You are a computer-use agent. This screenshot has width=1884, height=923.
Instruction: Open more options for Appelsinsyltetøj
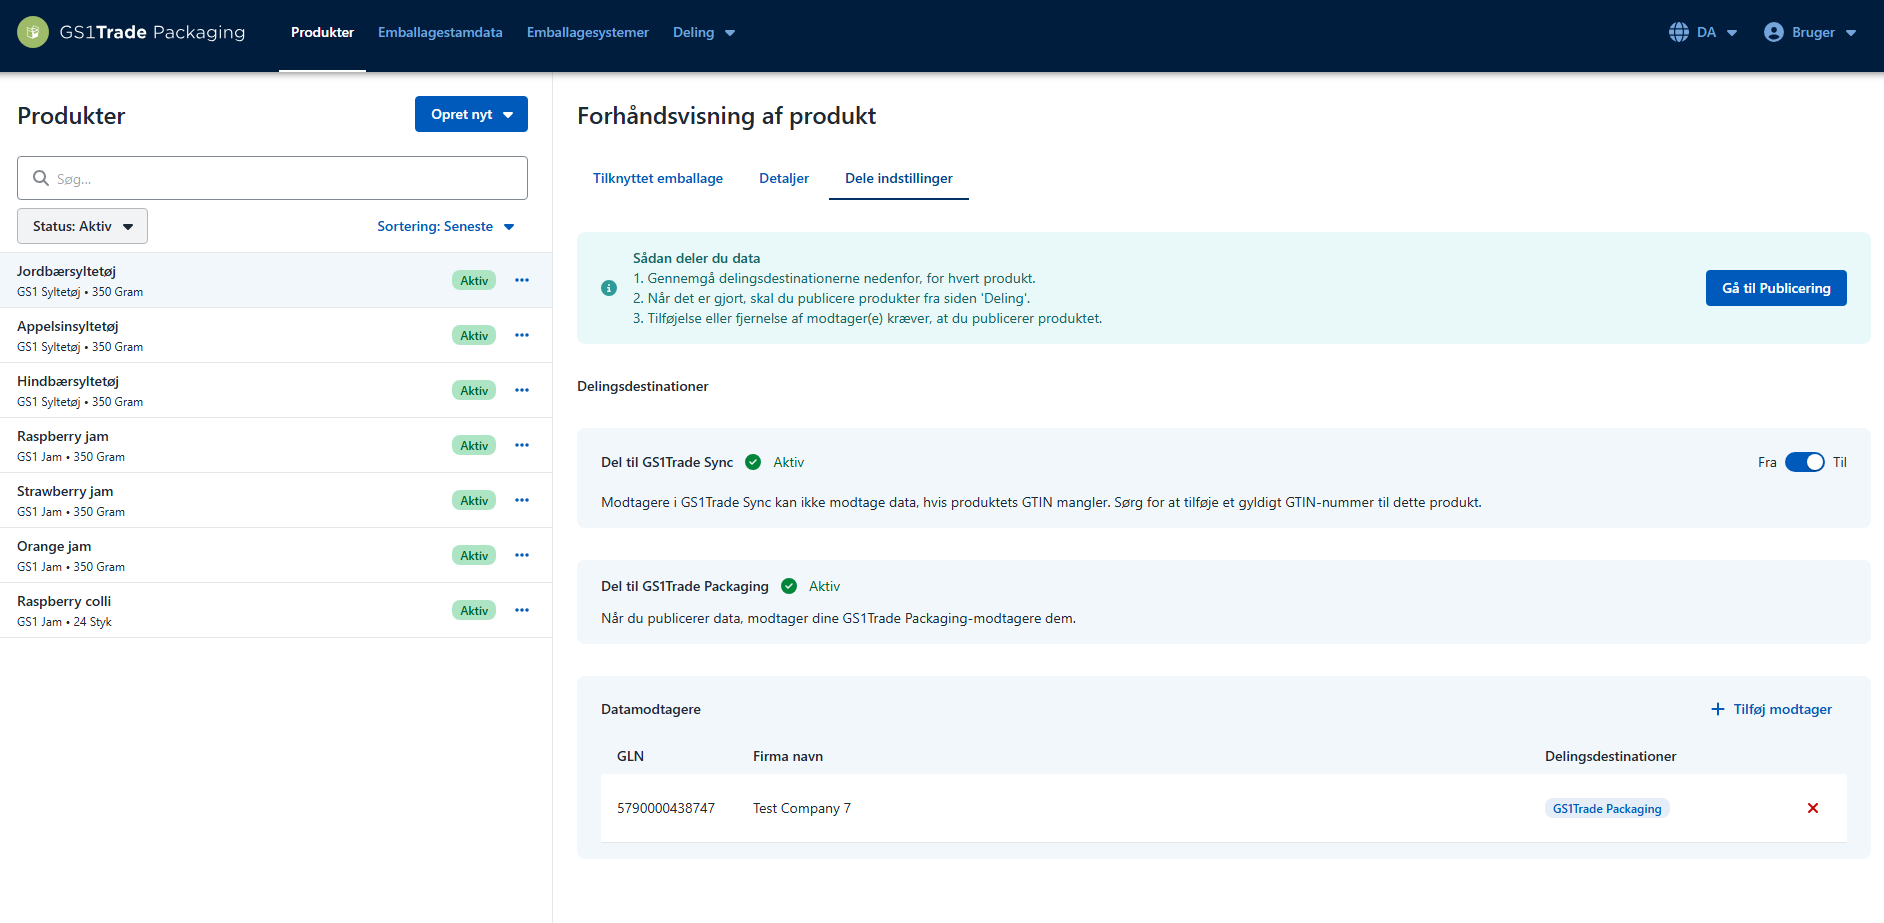522,335
